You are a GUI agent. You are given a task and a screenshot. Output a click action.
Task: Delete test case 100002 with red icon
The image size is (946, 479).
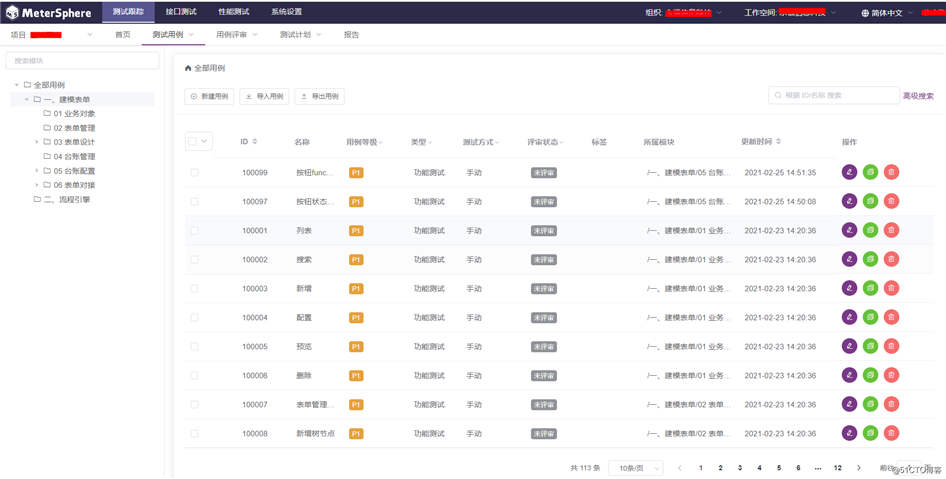tap(891, 259)
